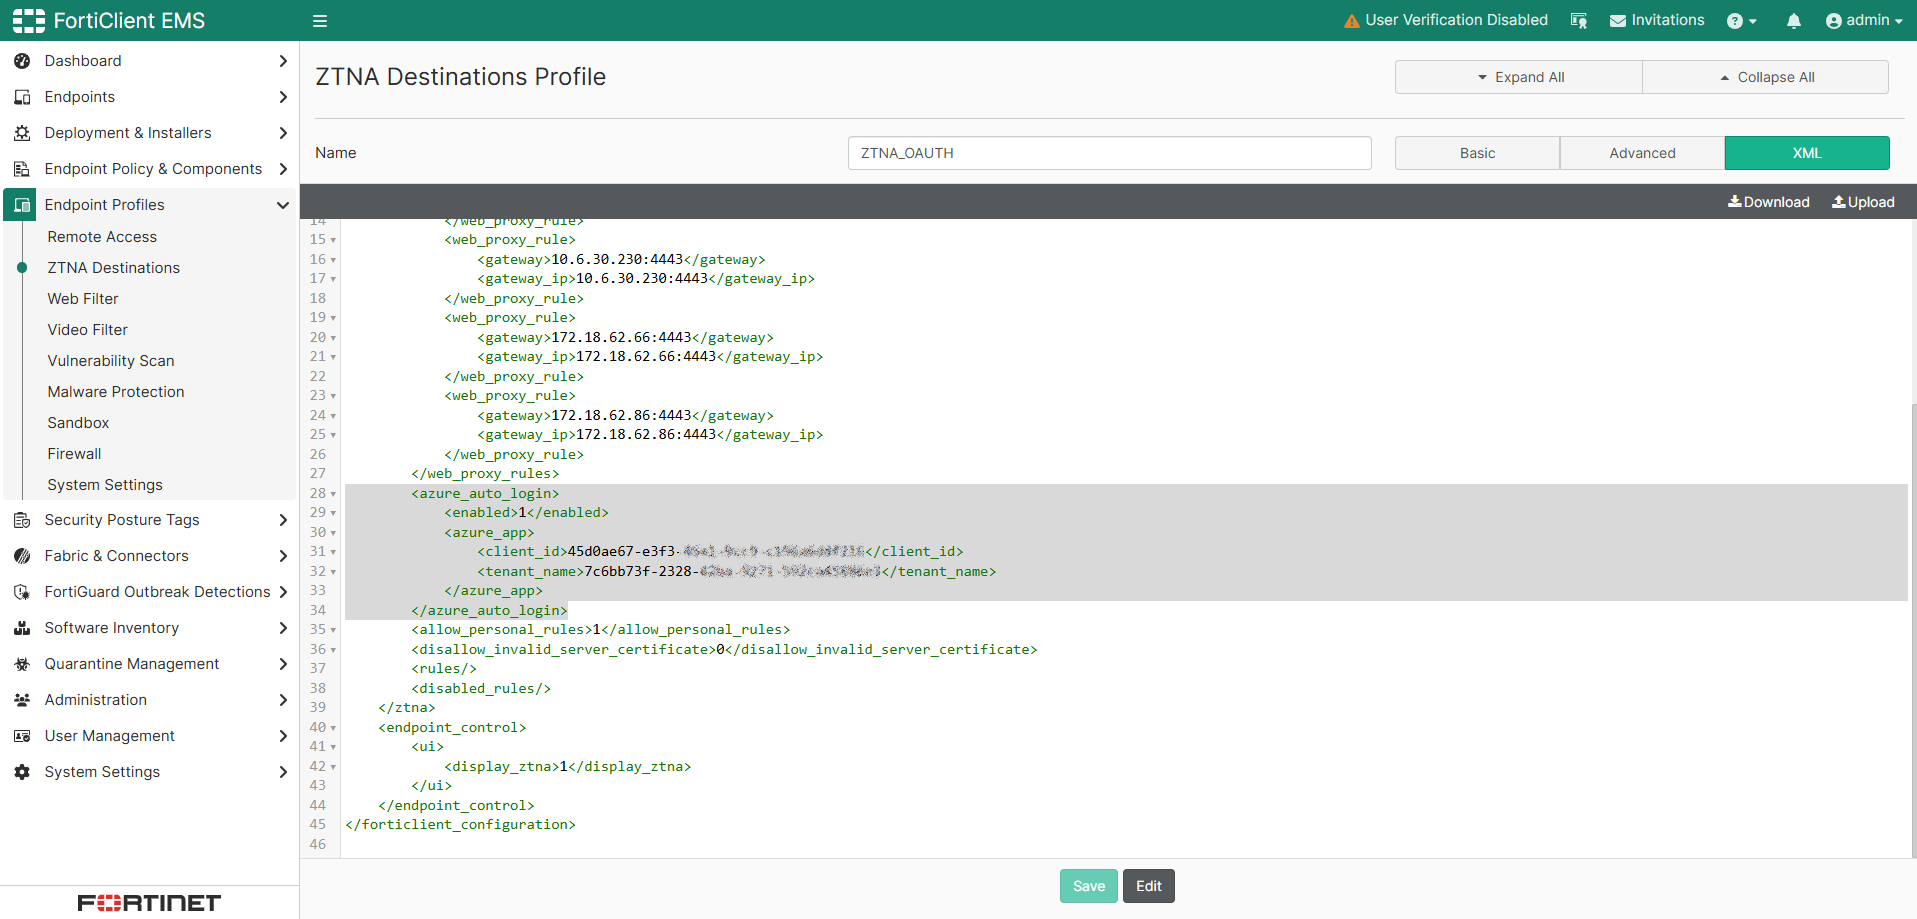Fold the web_proxy_rule block at line 15
Image resolution: width=1917 pixels, height=919 pixels.
[333, 240]
